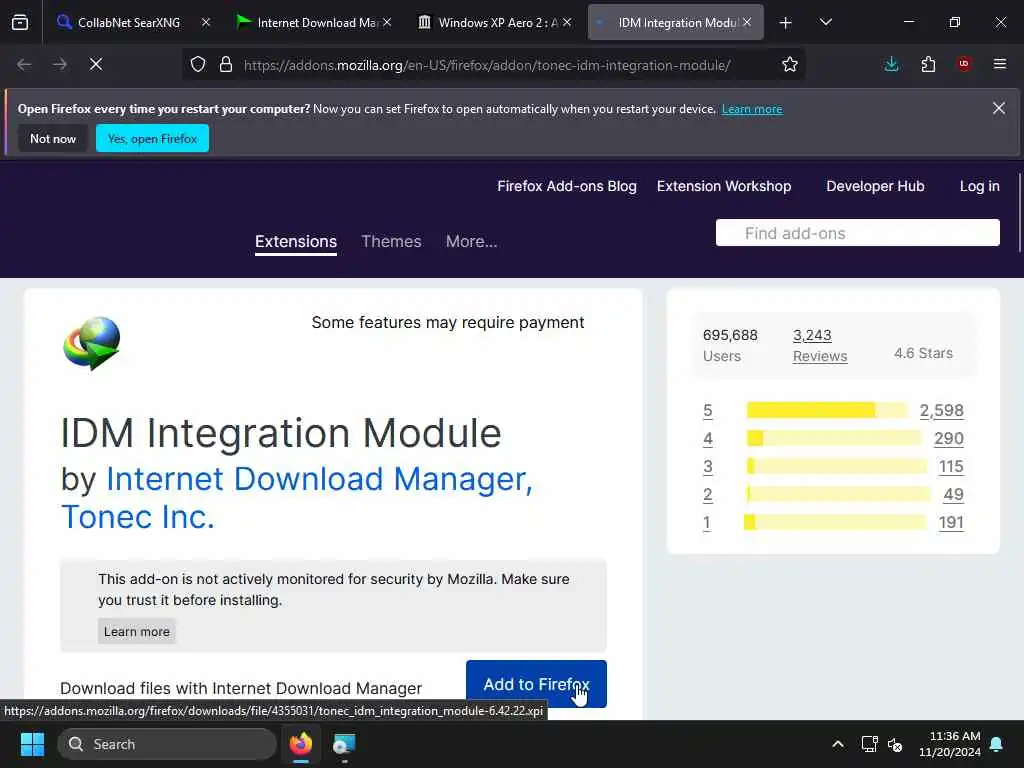Switch to the CollabNet SearXNG tab
Image resolution: width=1024 pixels, height=768 pixels.
click(129, 22)
